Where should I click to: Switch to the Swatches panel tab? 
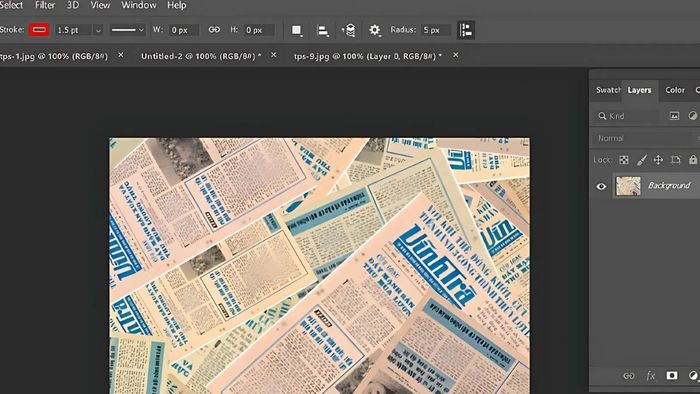point(608,90)
